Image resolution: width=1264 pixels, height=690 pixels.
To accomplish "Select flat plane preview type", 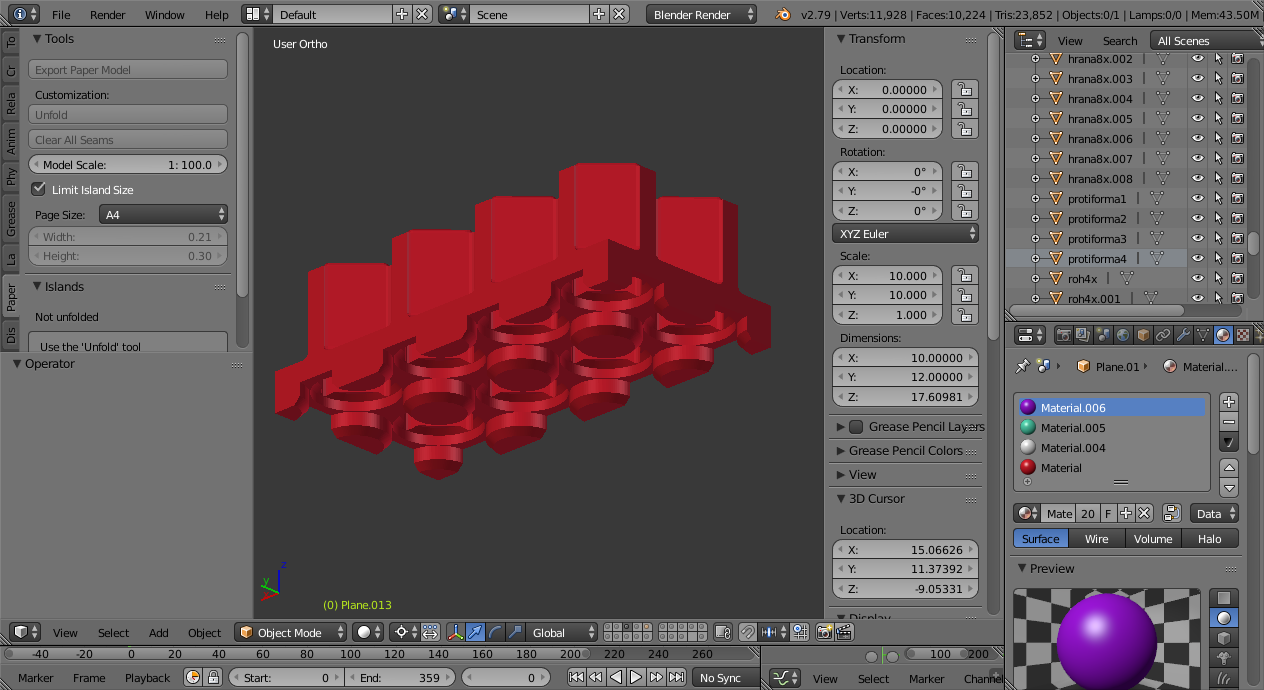I will coord(1224,598).
